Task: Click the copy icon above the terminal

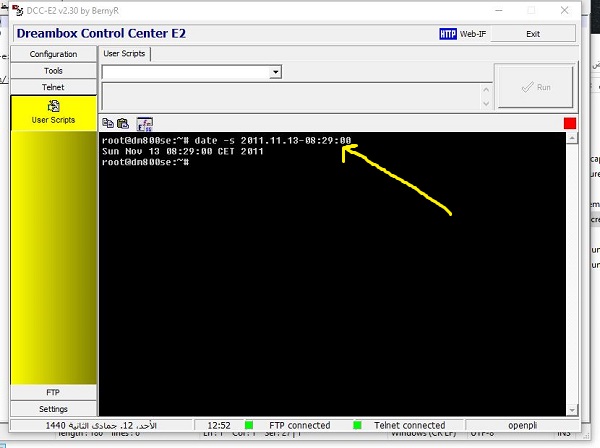Action: (108, 123)
